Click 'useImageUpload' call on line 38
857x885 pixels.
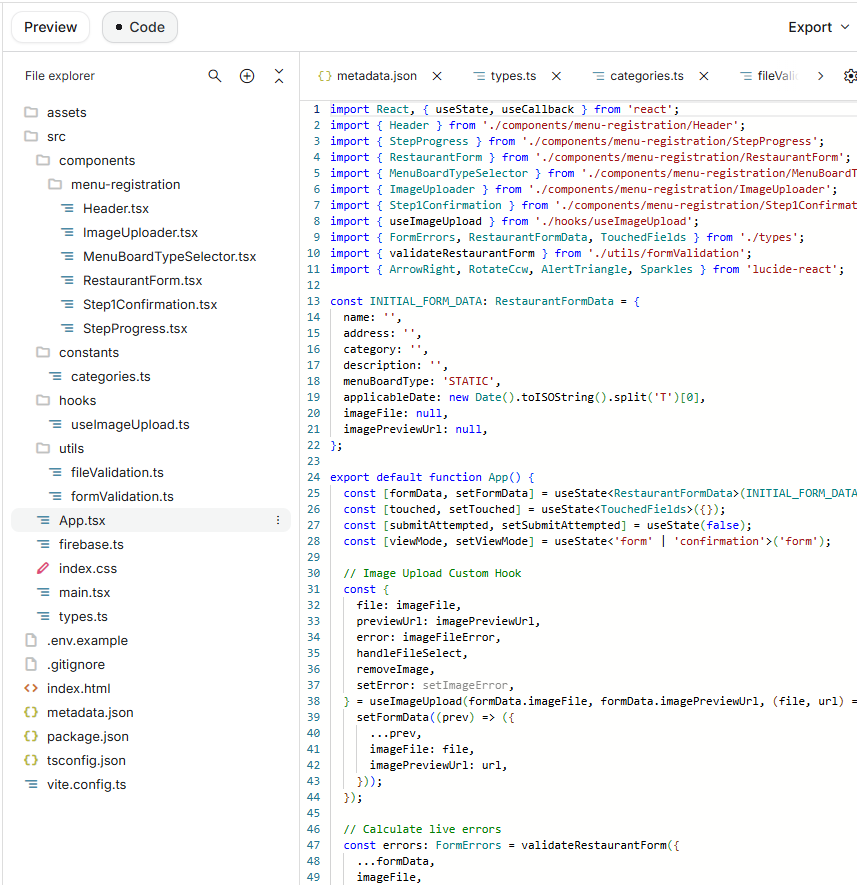416,701
